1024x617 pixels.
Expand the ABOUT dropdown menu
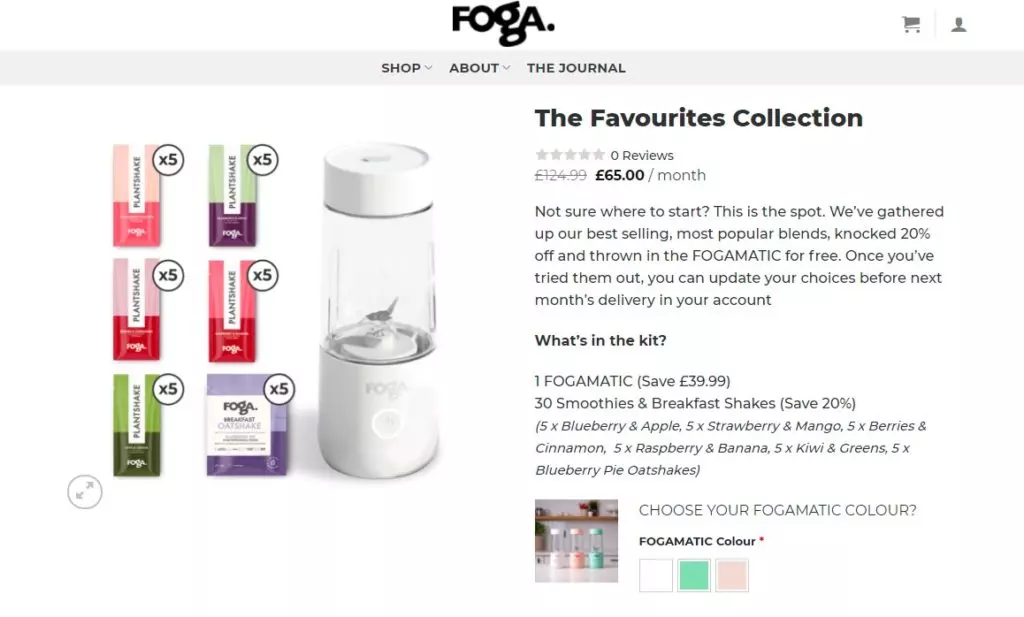(x=479, y=68)
